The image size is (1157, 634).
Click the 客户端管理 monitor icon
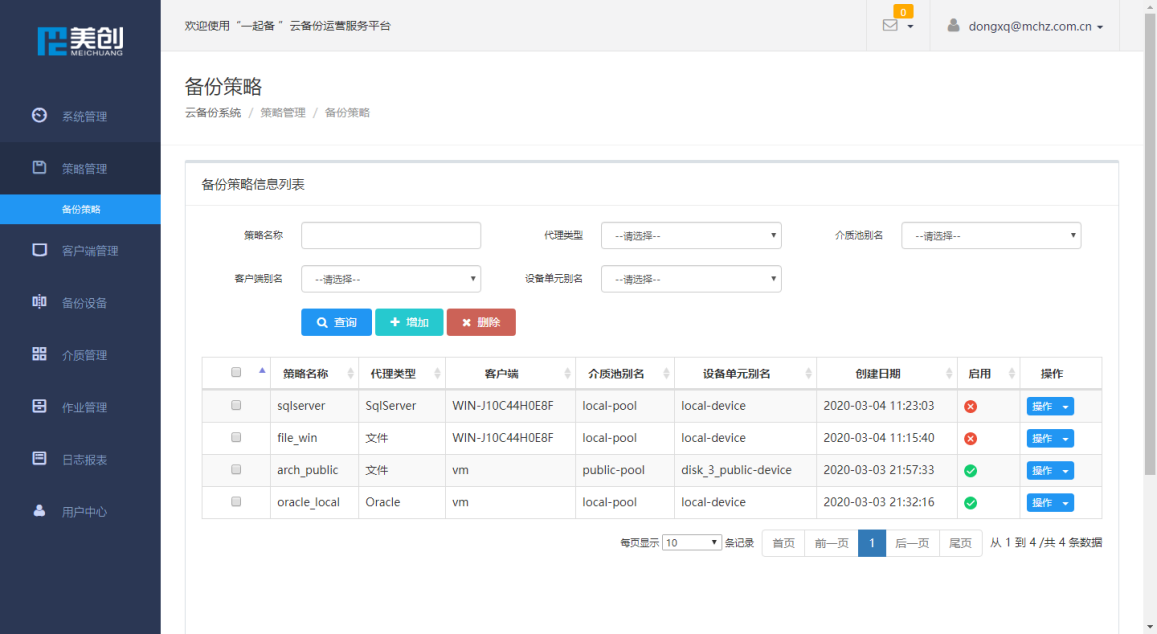pyautogui.click(x=39, y=249)
